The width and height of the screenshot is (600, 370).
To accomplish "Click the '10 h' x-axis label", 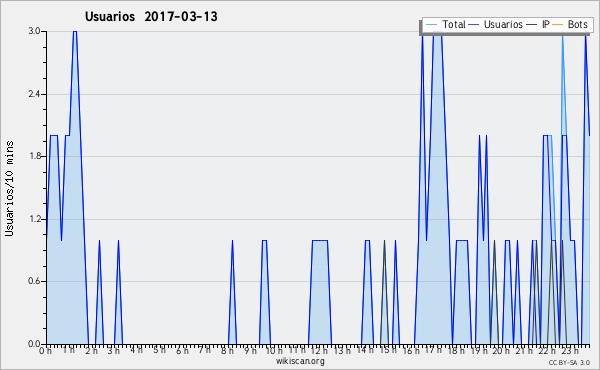I will (x=274, y=351).
